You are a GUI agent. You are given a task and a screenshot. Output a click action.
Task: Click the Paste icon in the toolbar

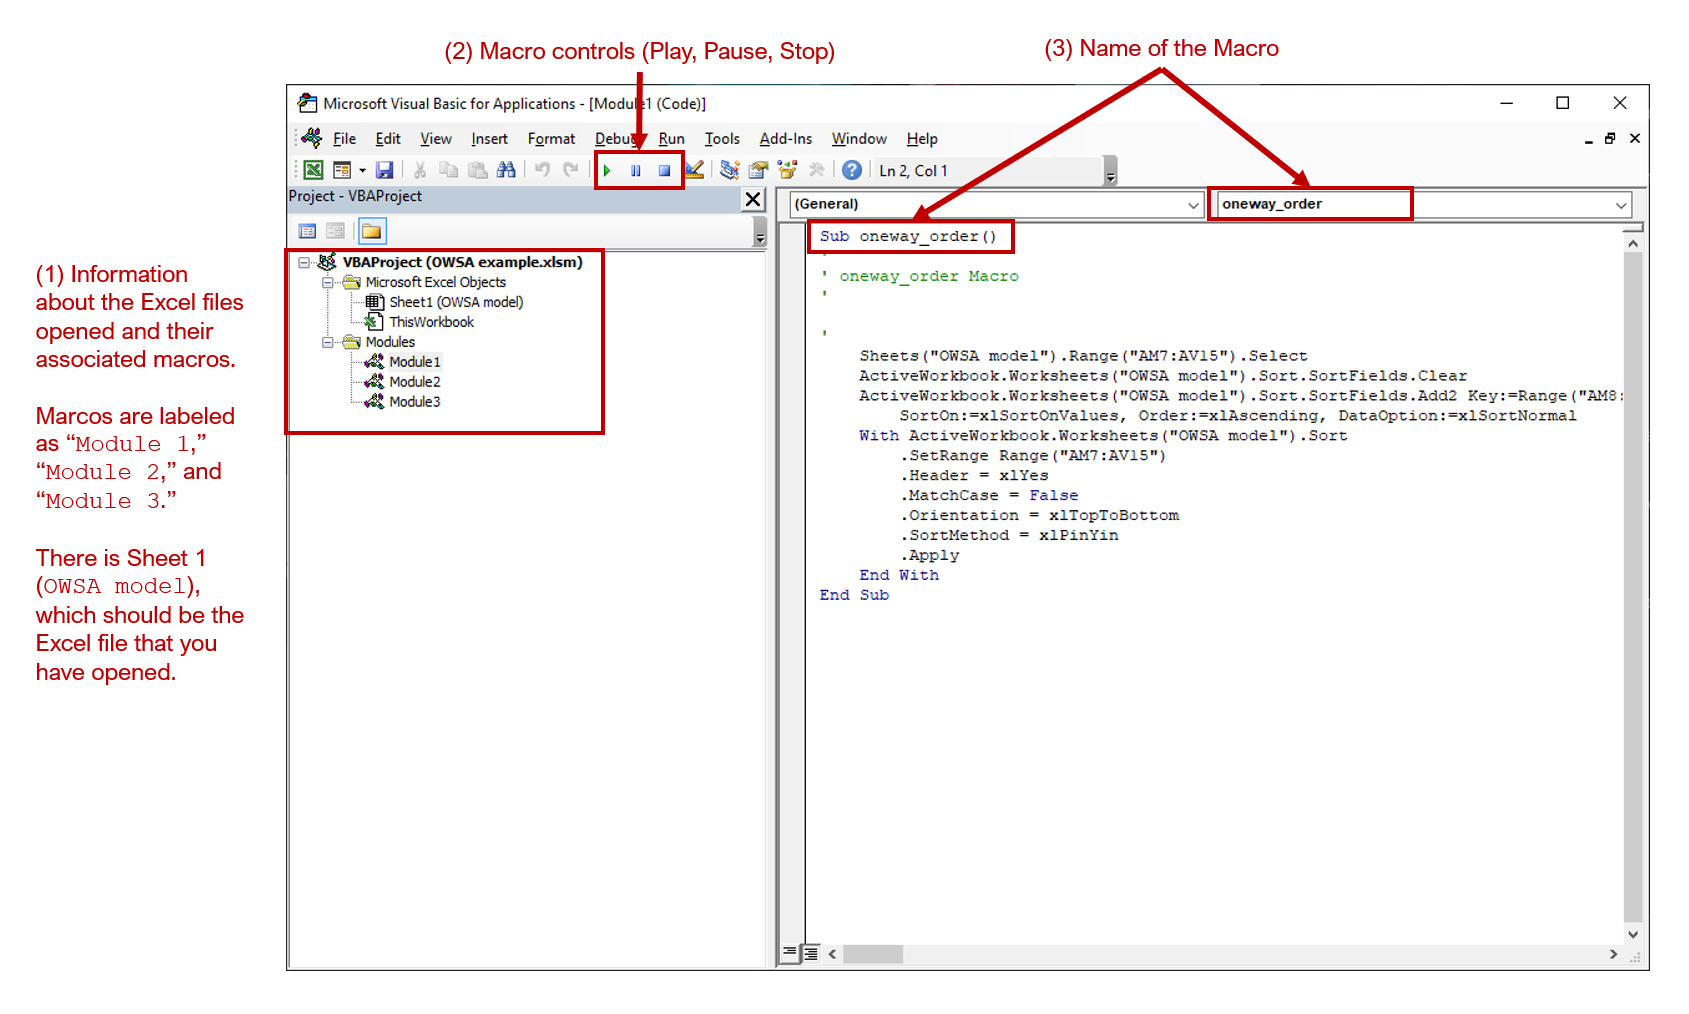(x=476, y=170)
